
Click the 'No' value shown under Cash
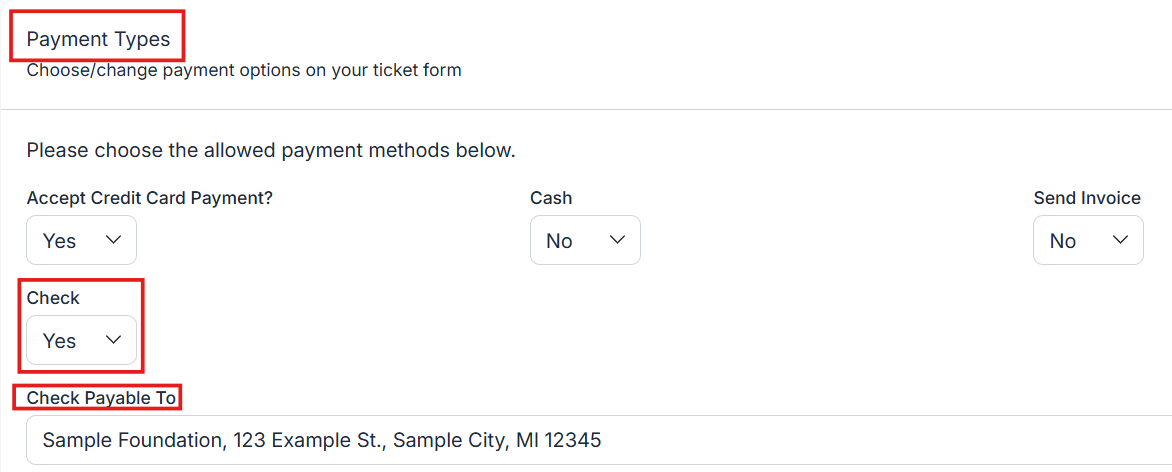[x=559, y=241]
